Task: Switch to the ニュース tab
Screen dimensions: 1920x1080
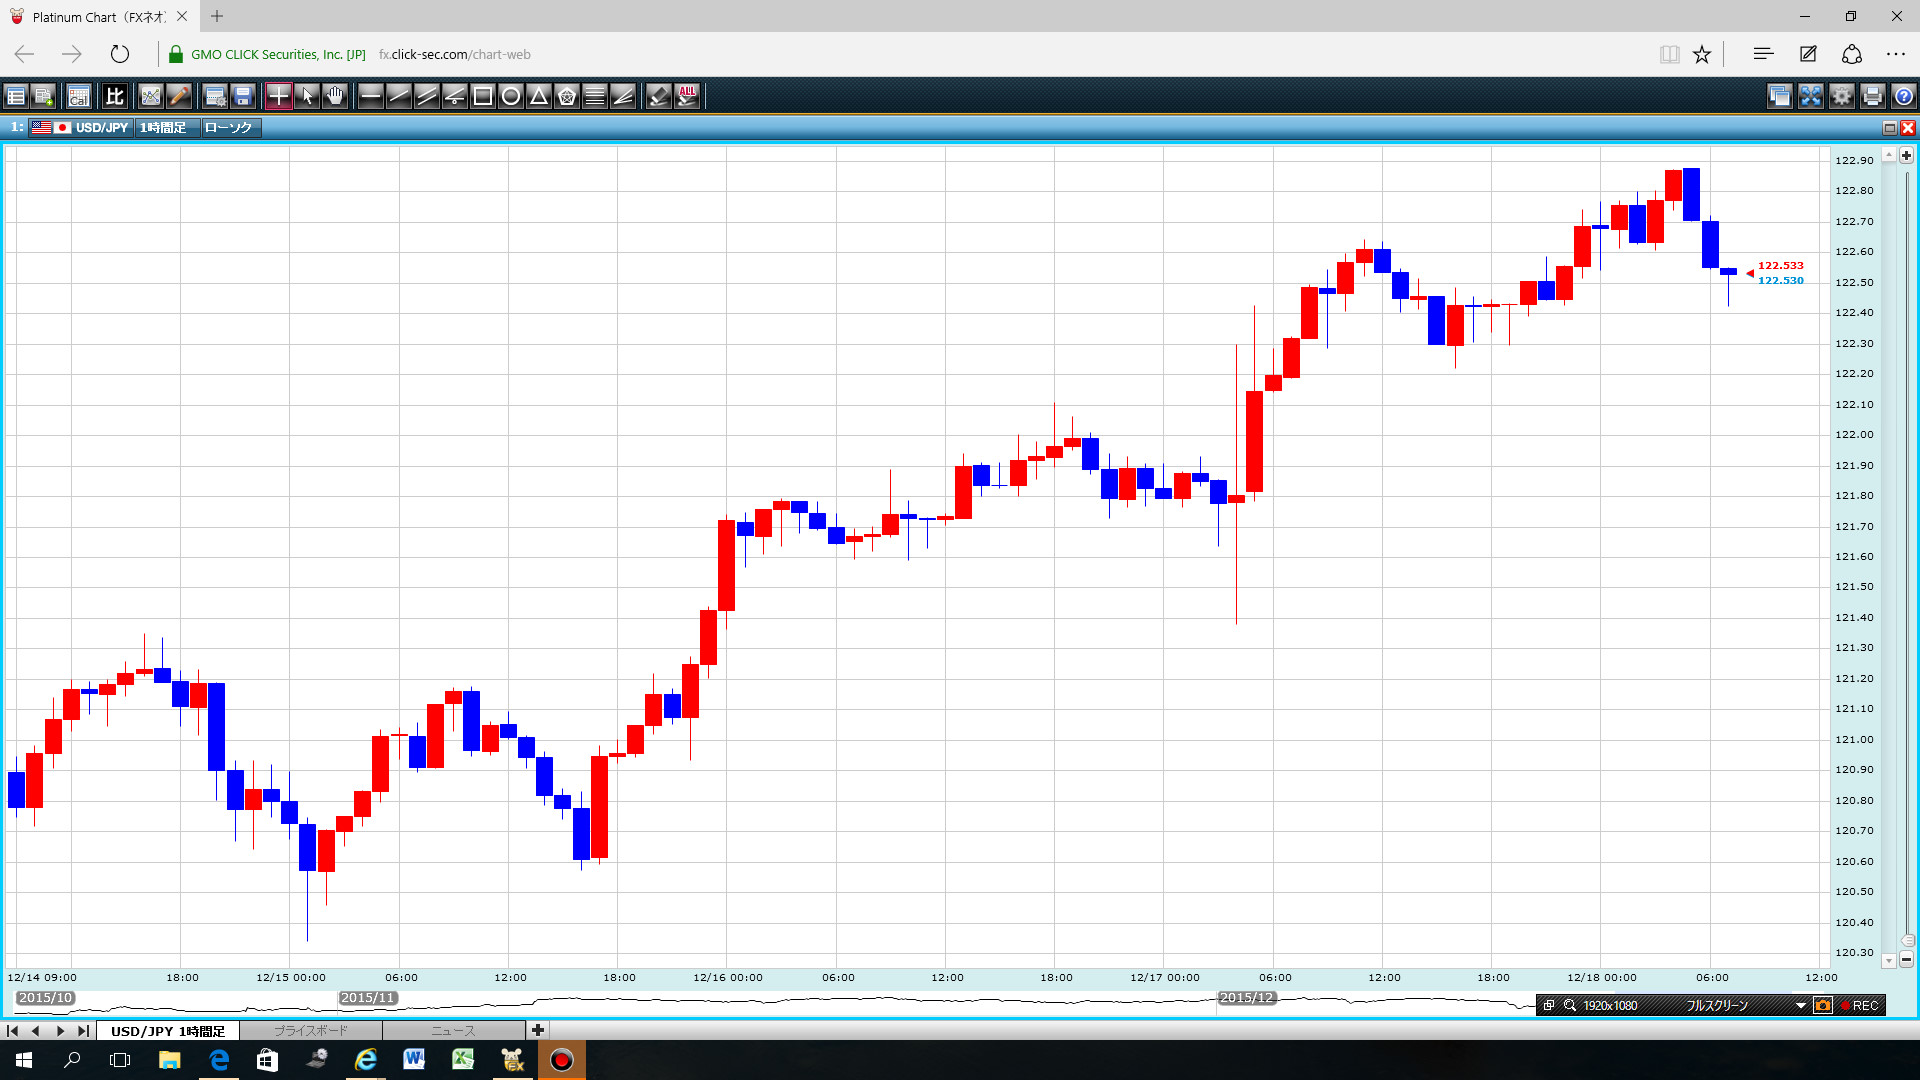Action: pos(453,1030)
